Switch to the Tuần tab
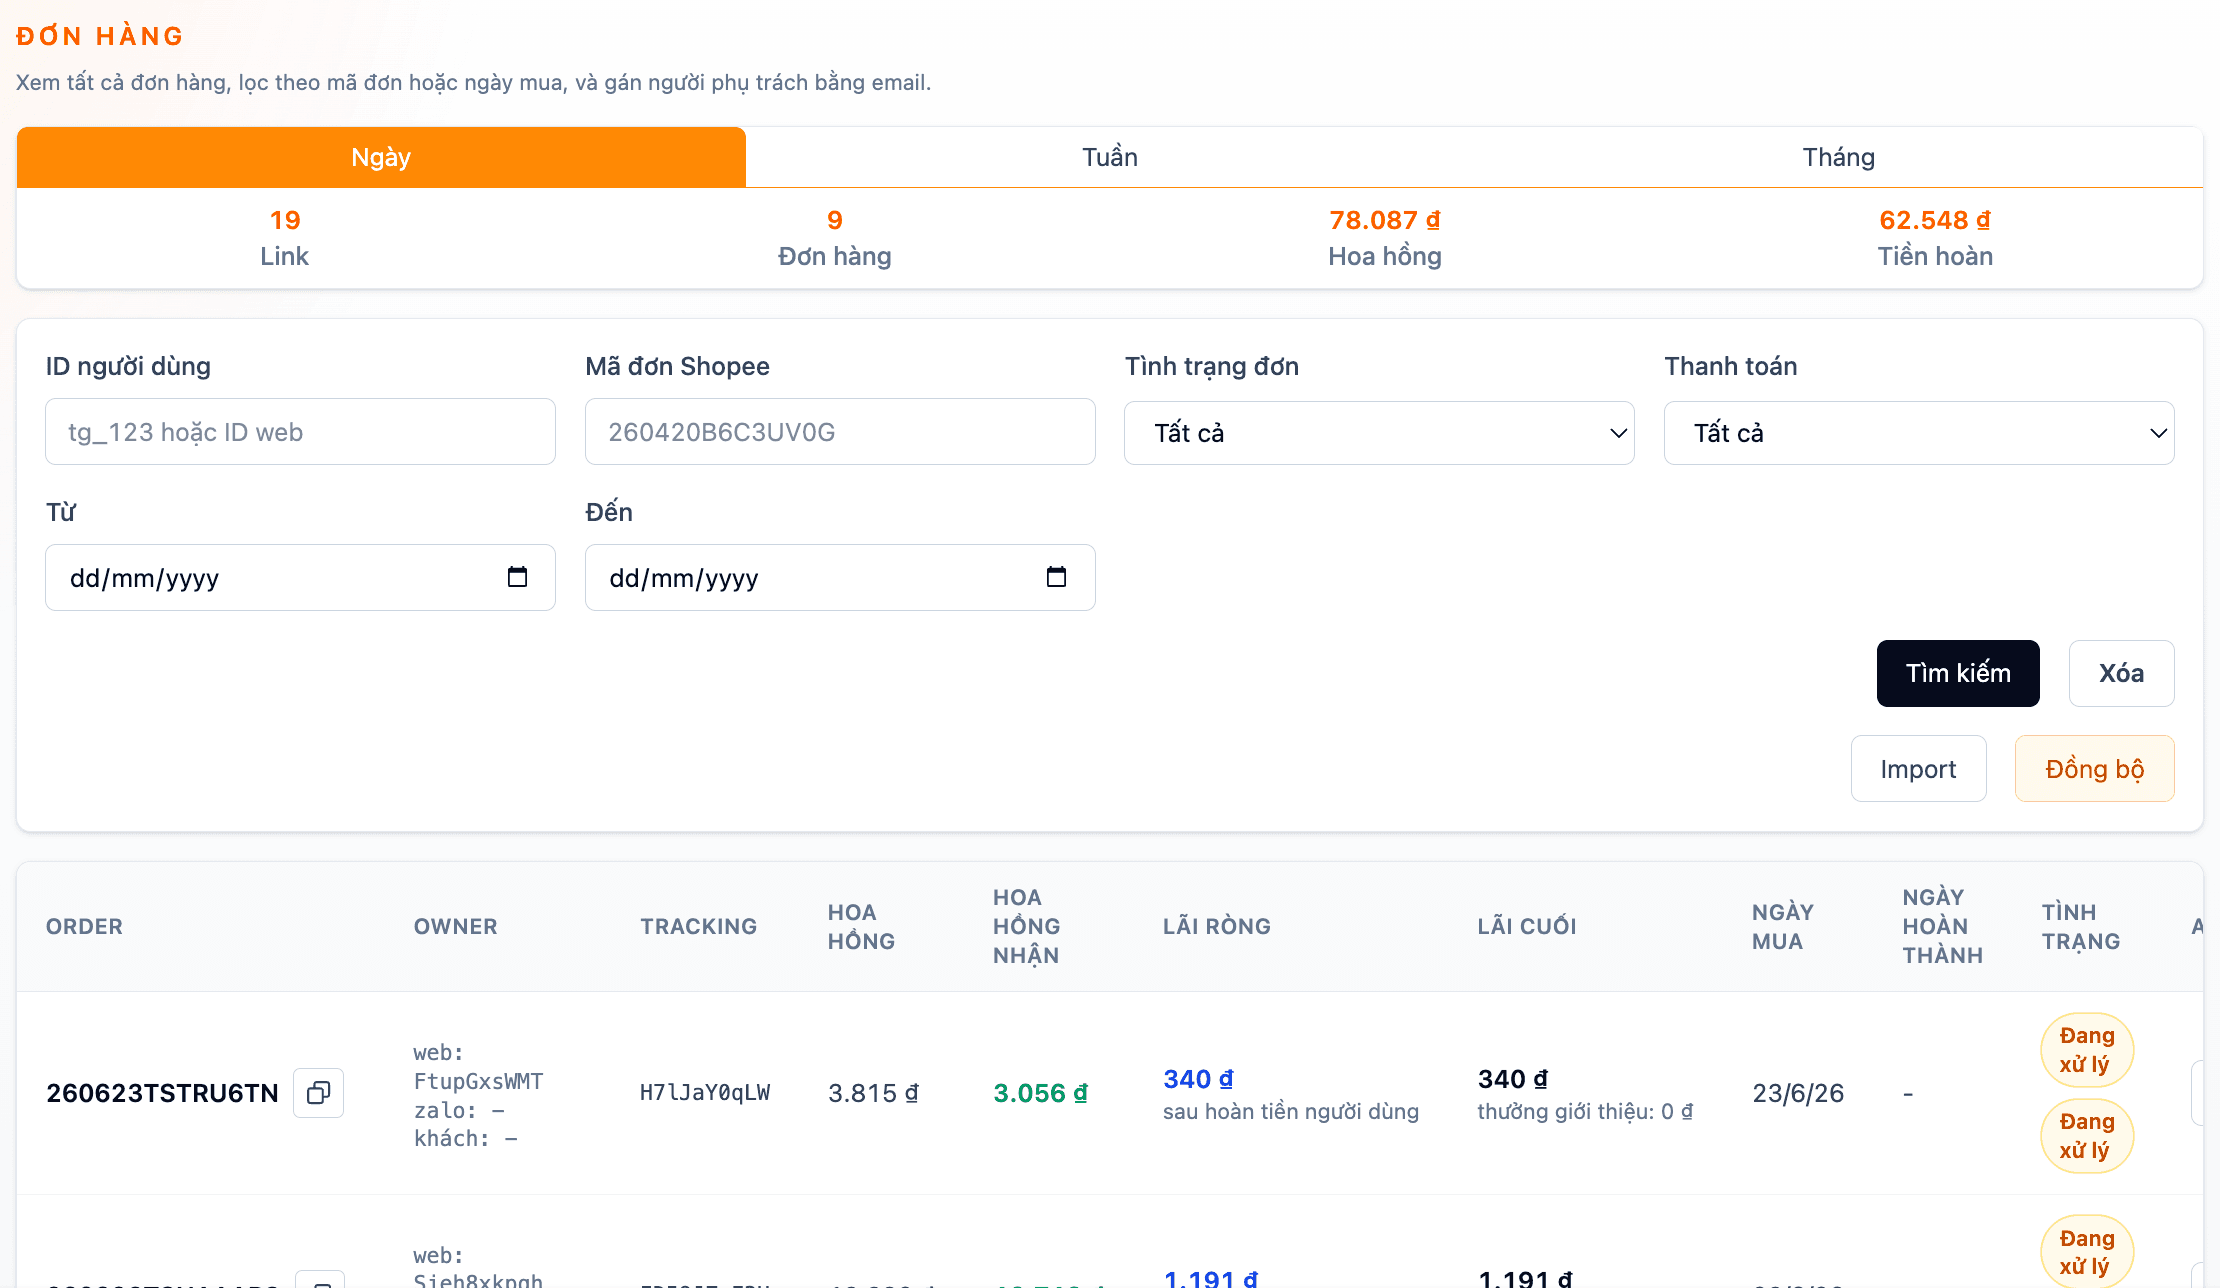The width and height of the screenshot is (2220, 1288). click(x=1110, y=157)
